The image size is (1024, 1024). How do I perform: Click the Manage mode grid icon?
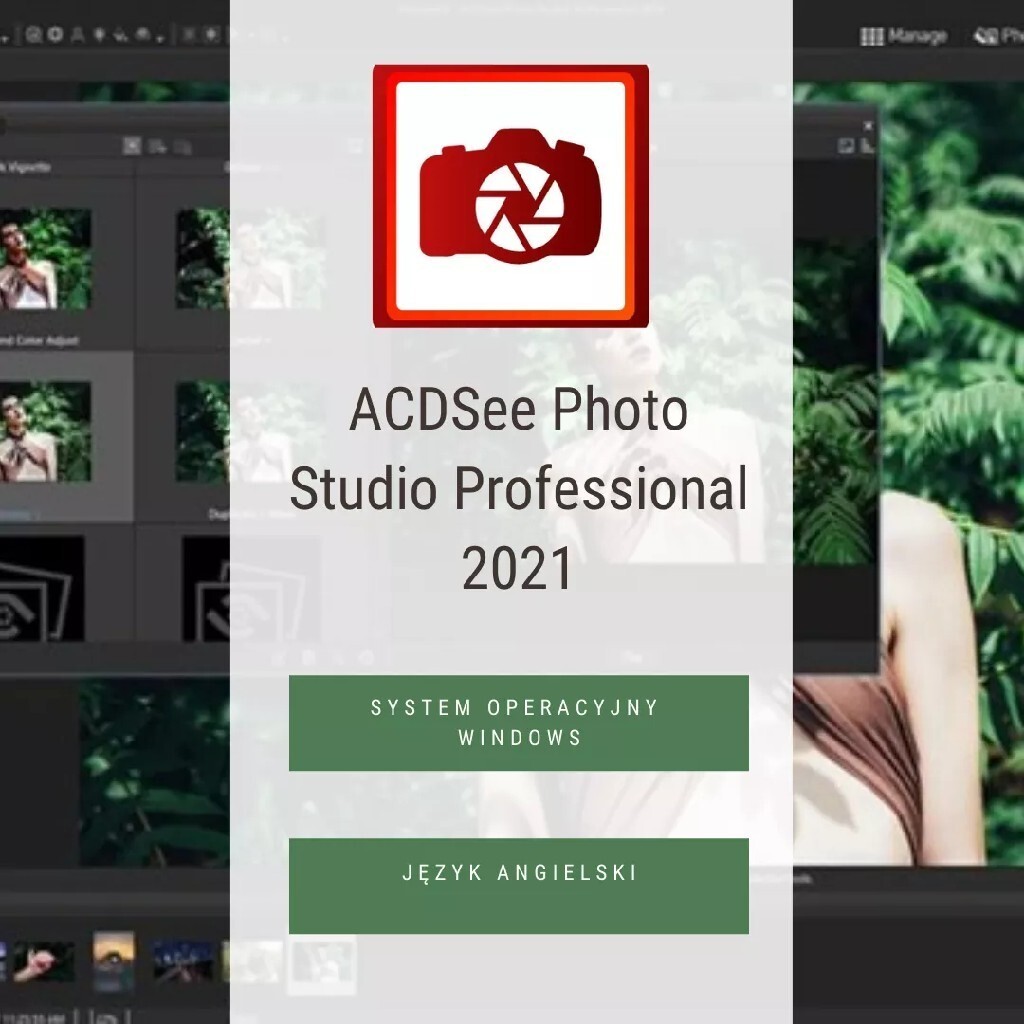(x=870, y=35)
